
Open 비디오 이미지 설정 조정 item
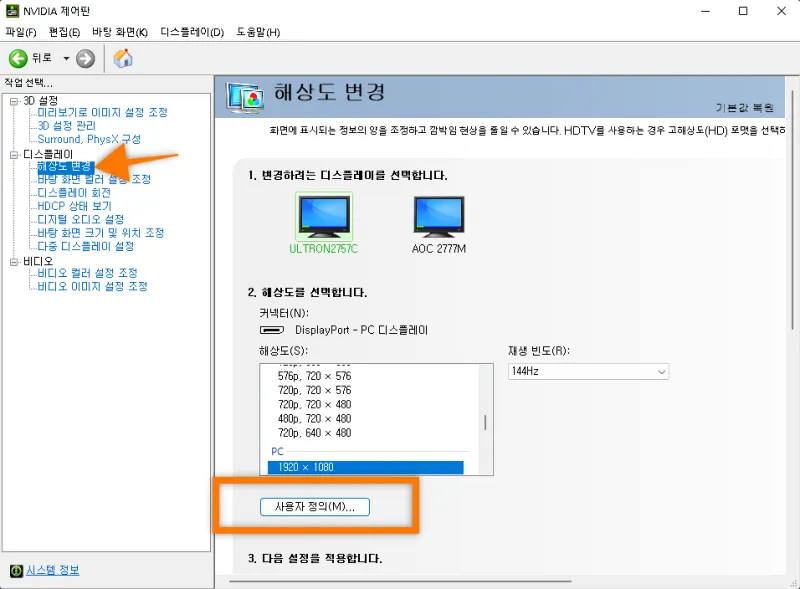tap(92, 286)
